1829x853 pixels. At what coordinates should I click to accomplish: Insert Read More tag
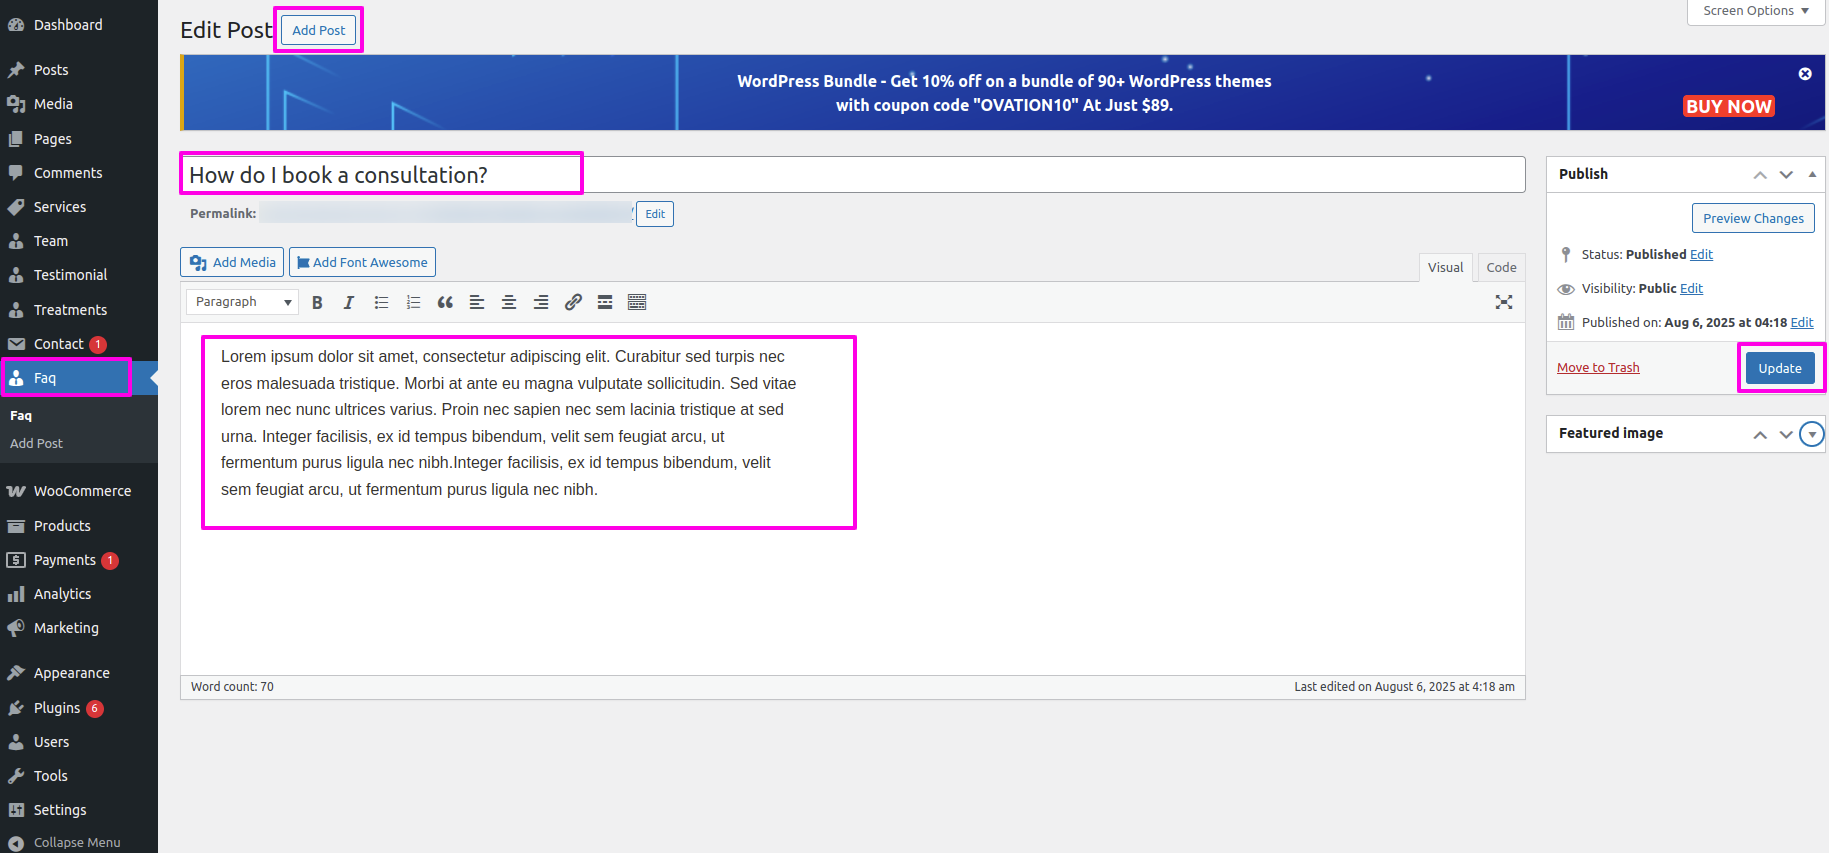(605, 302)
